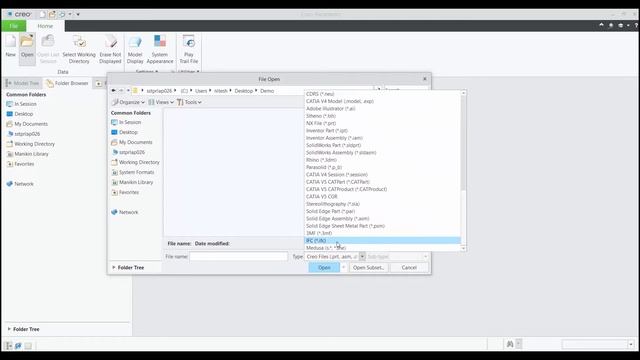Click the Open Subset button
640x360 pixels.
(x=368, y=268)
